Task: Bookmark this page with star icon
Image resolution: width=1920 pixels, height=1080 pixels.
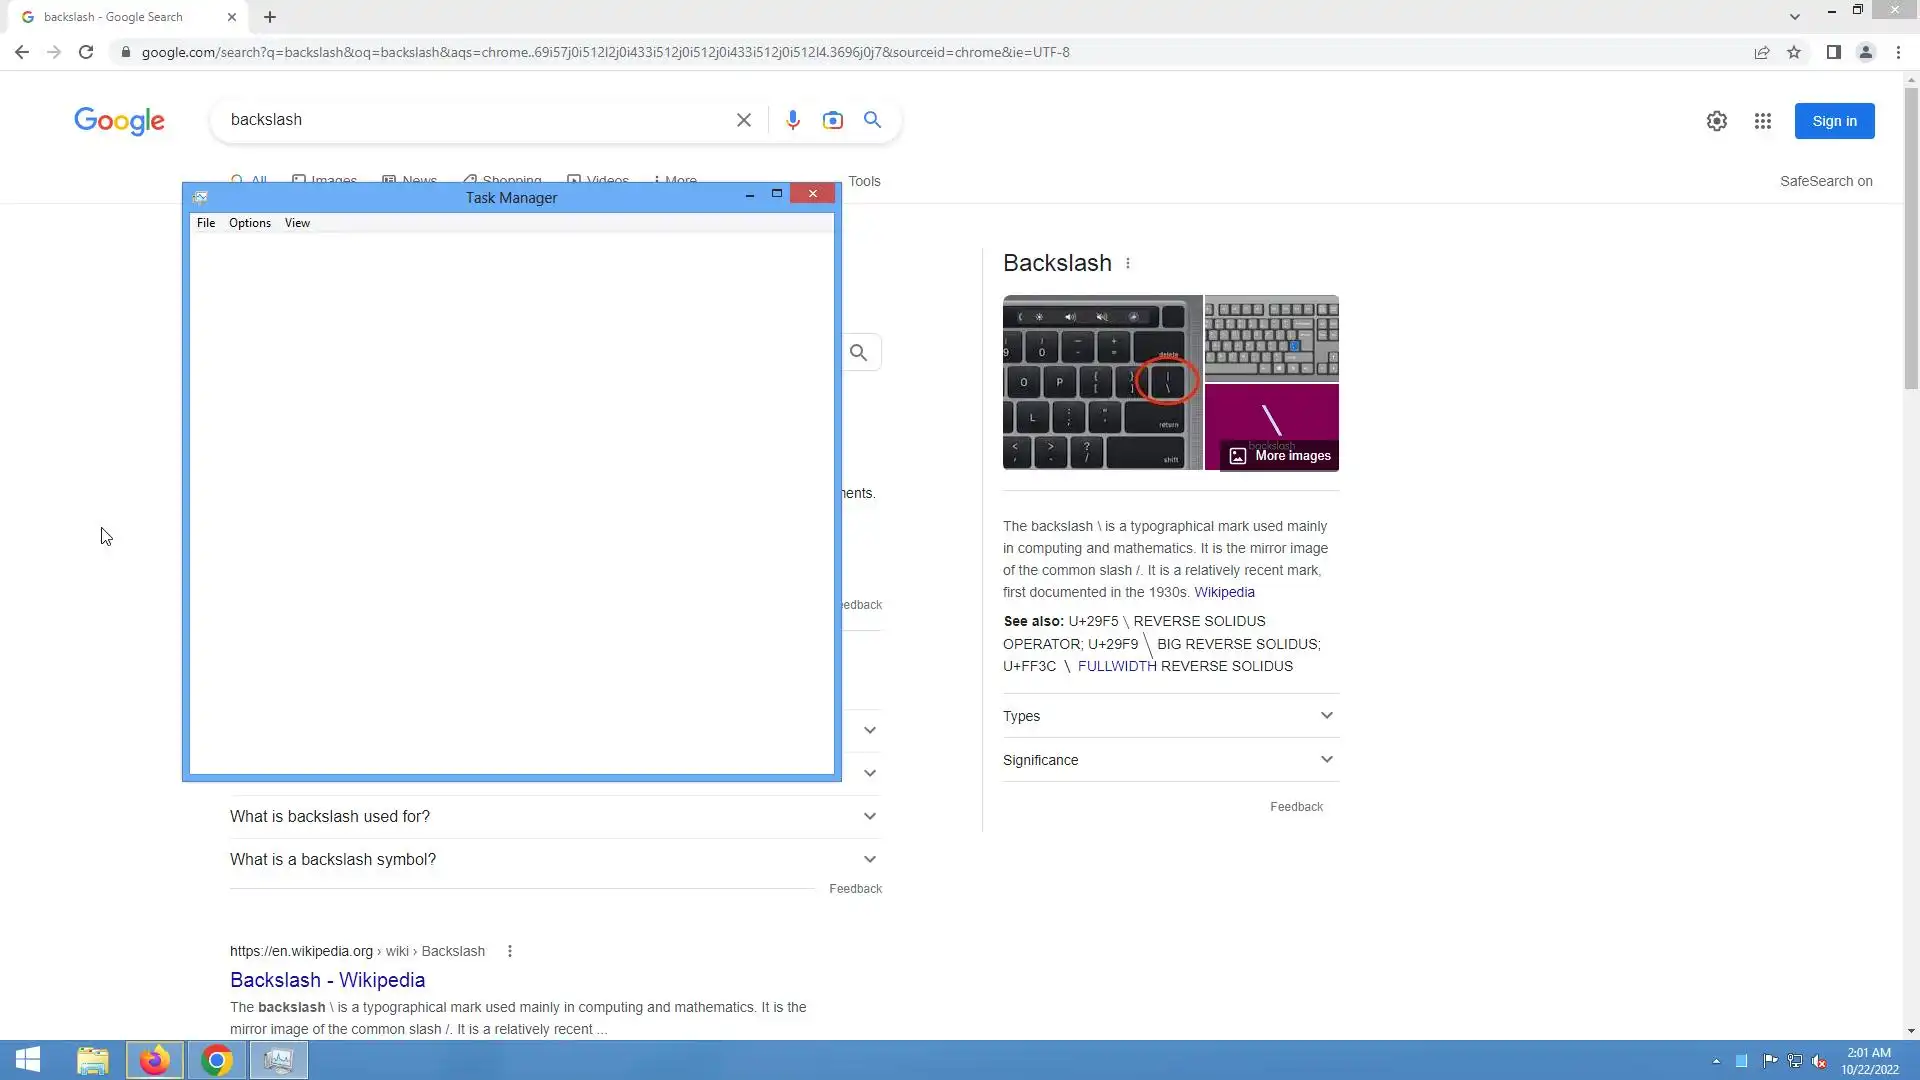Action: click(1794, 52)
